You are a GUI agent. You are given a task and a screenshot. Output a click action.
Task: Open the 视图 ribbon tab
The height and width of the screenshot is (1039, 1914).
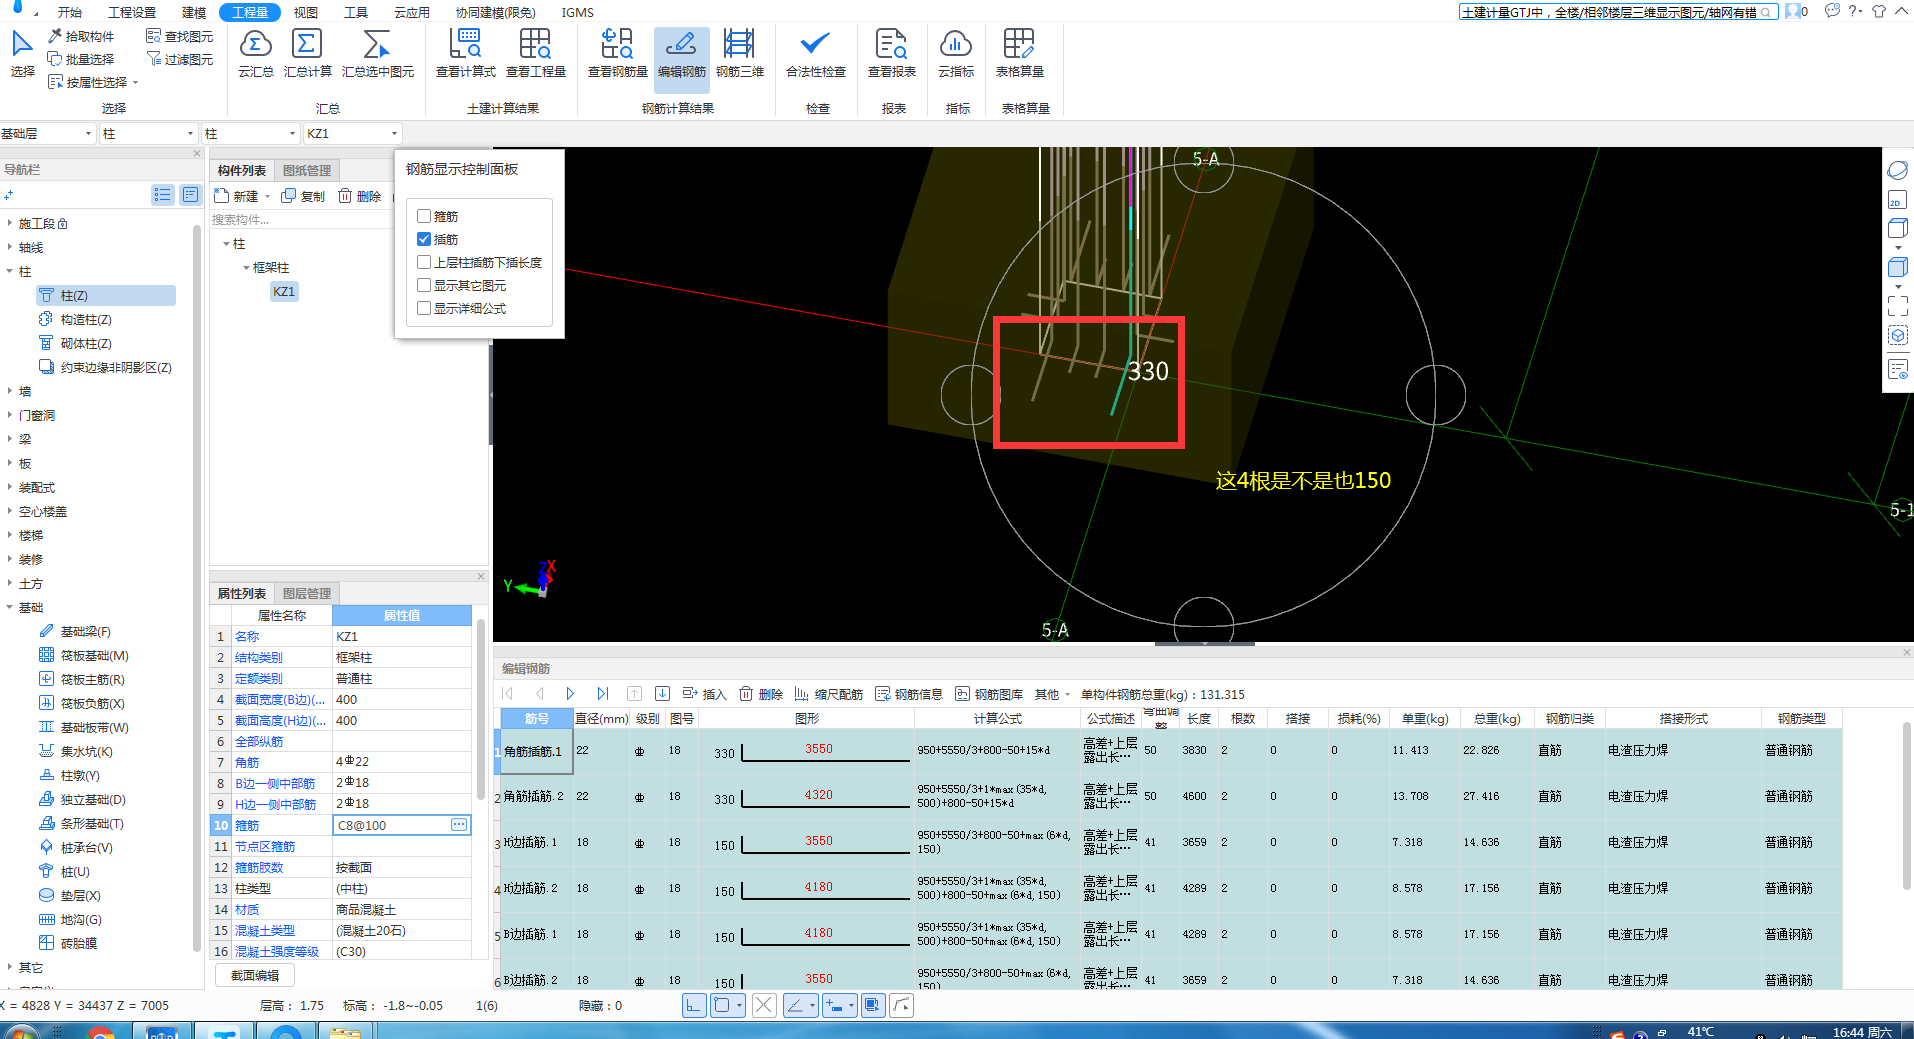[306, 12]
